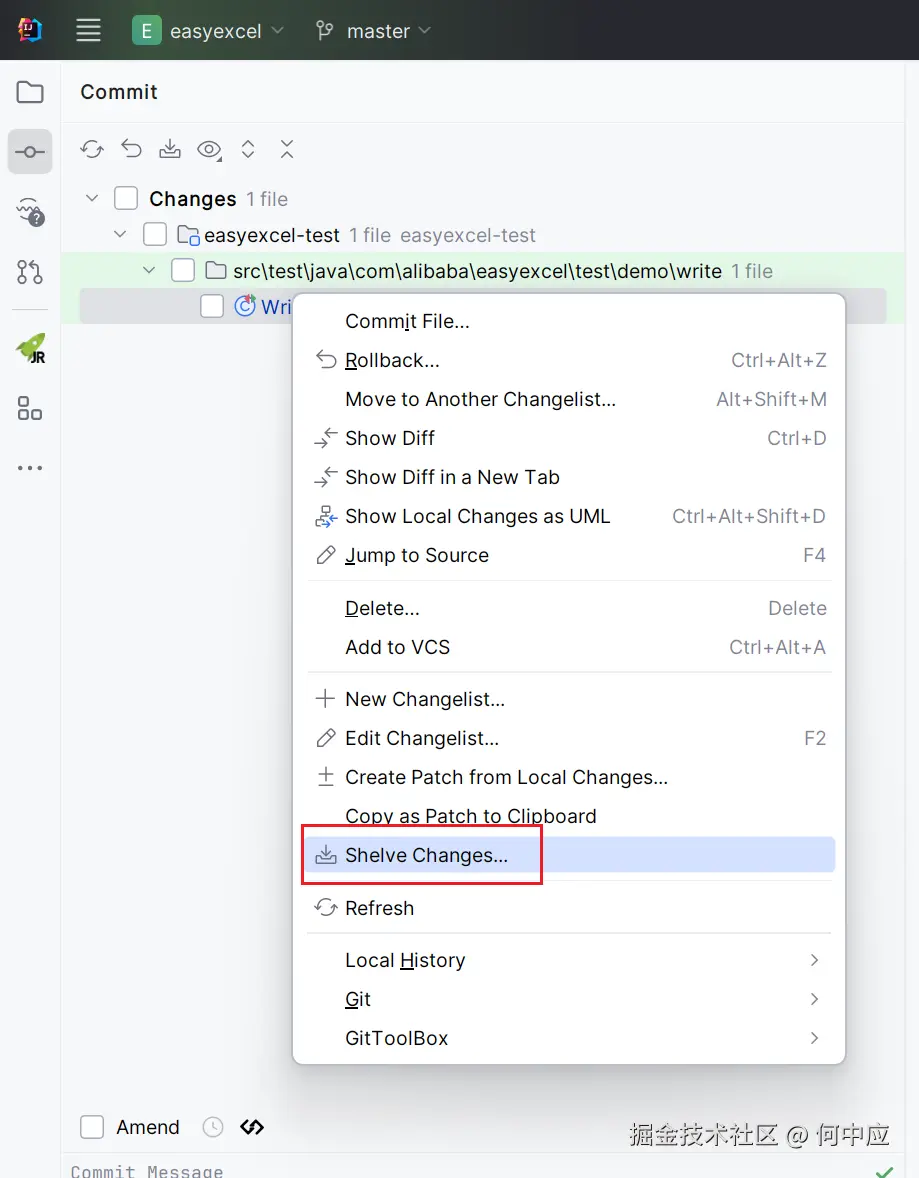Click the easyexcel project E badge

[x=147, y=31]
